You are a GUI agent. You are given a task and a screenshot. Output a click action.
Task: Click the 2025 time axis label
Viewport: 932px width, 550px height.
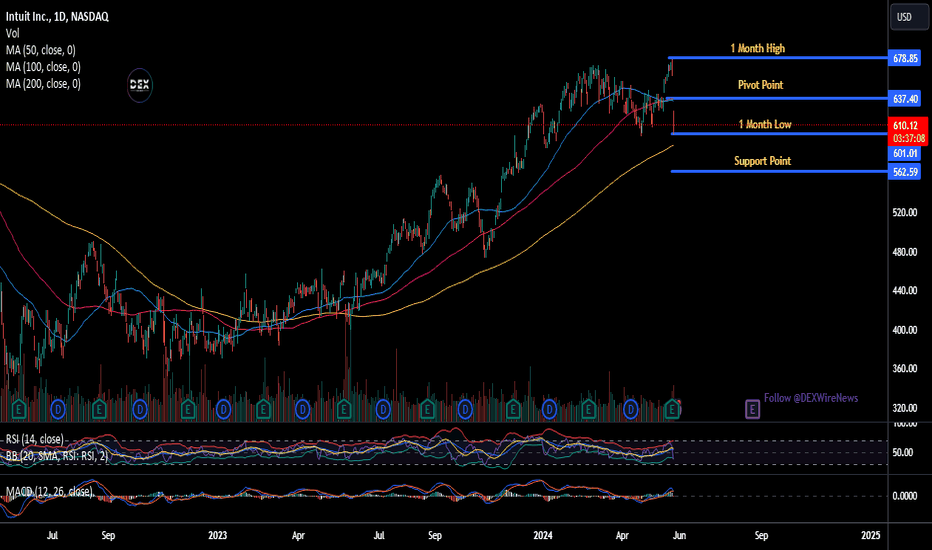click(871, 535)
